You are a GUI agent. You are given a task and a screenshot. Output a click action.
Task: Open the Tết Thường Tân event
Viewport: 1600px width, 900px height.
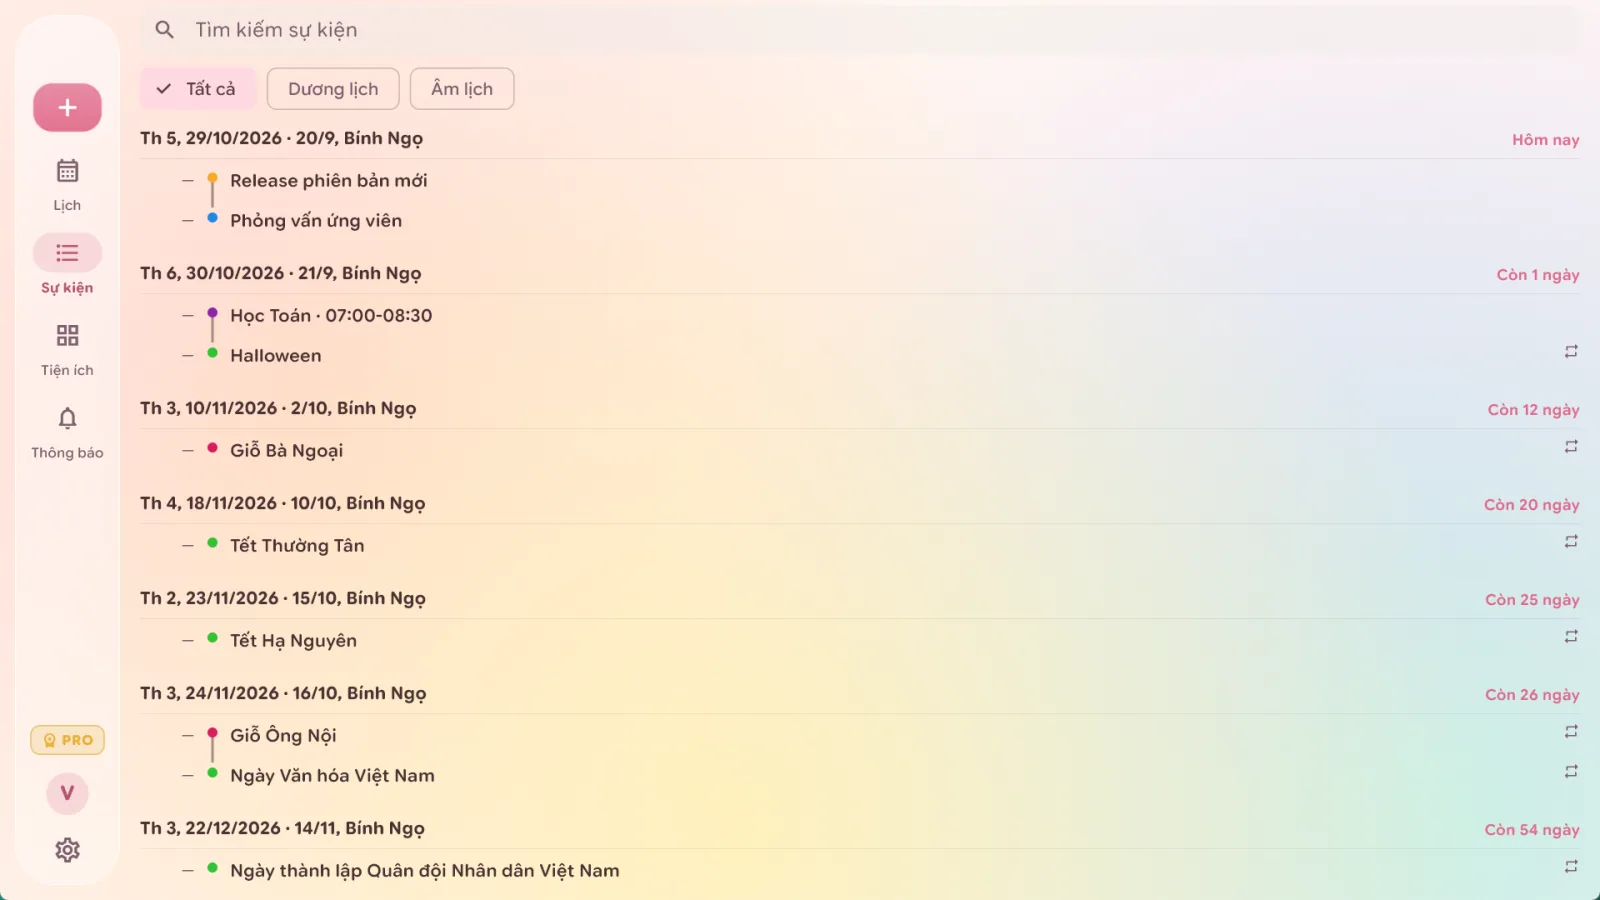(x=297, y=546)
